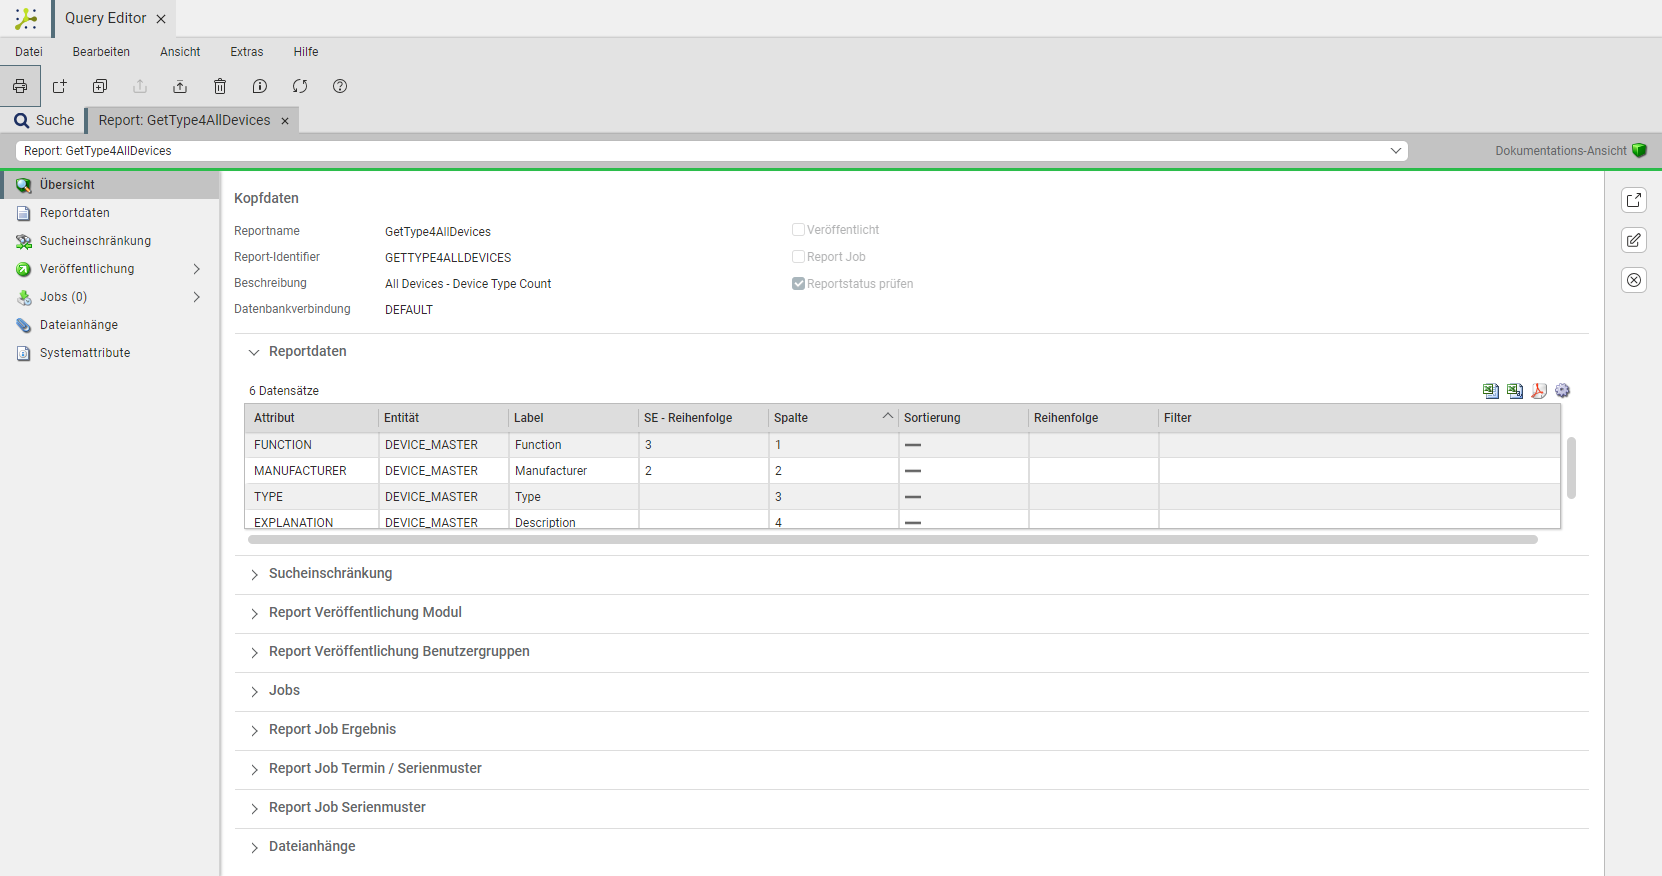
Task: Toggle the Report Job checkbox
Action: coord(798,257)
